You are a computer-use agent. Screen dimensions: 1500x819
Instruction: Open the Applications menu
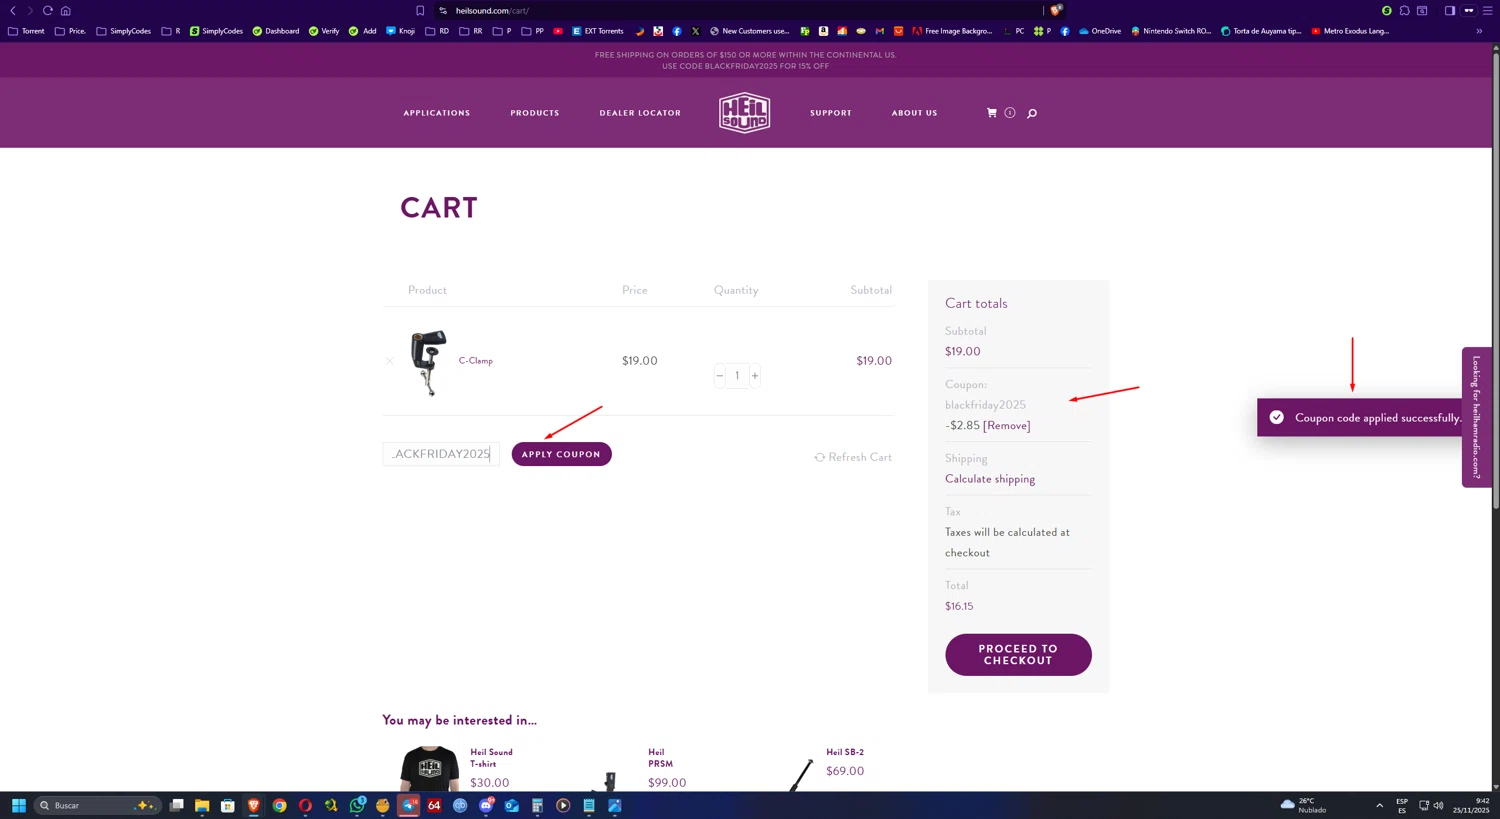click(437, 113)
